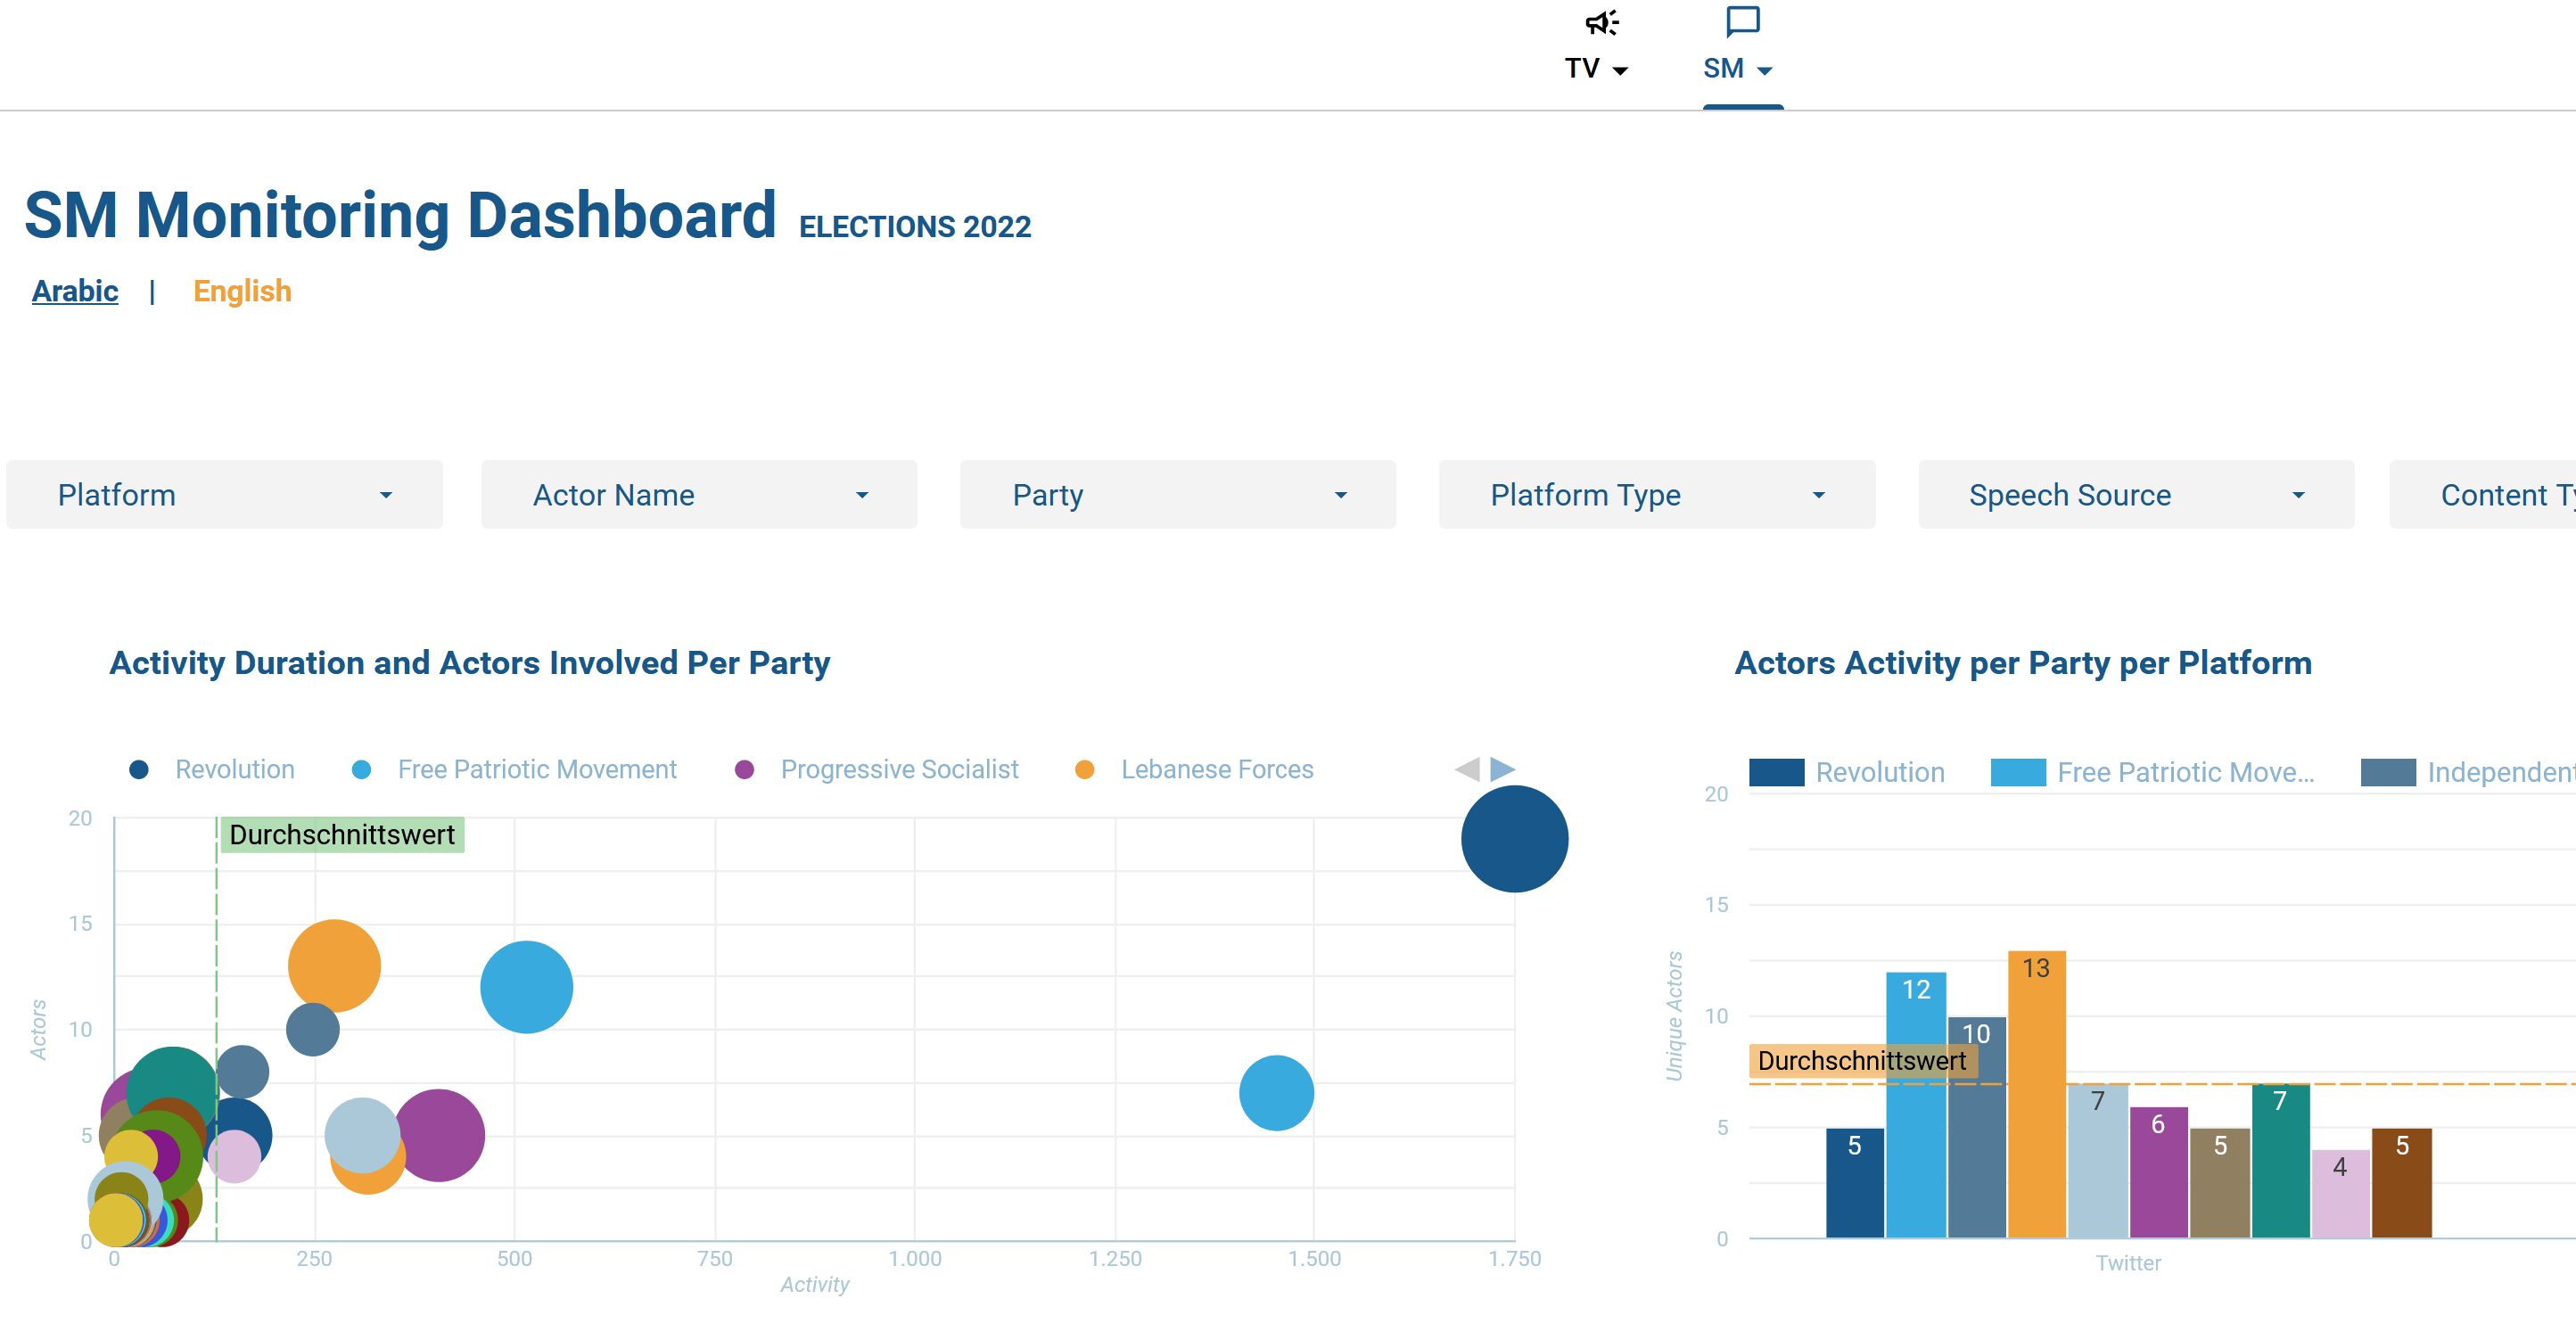Click the Independent legend square in bar chart
The image size is (2576, 1340).
[2390, 771]
